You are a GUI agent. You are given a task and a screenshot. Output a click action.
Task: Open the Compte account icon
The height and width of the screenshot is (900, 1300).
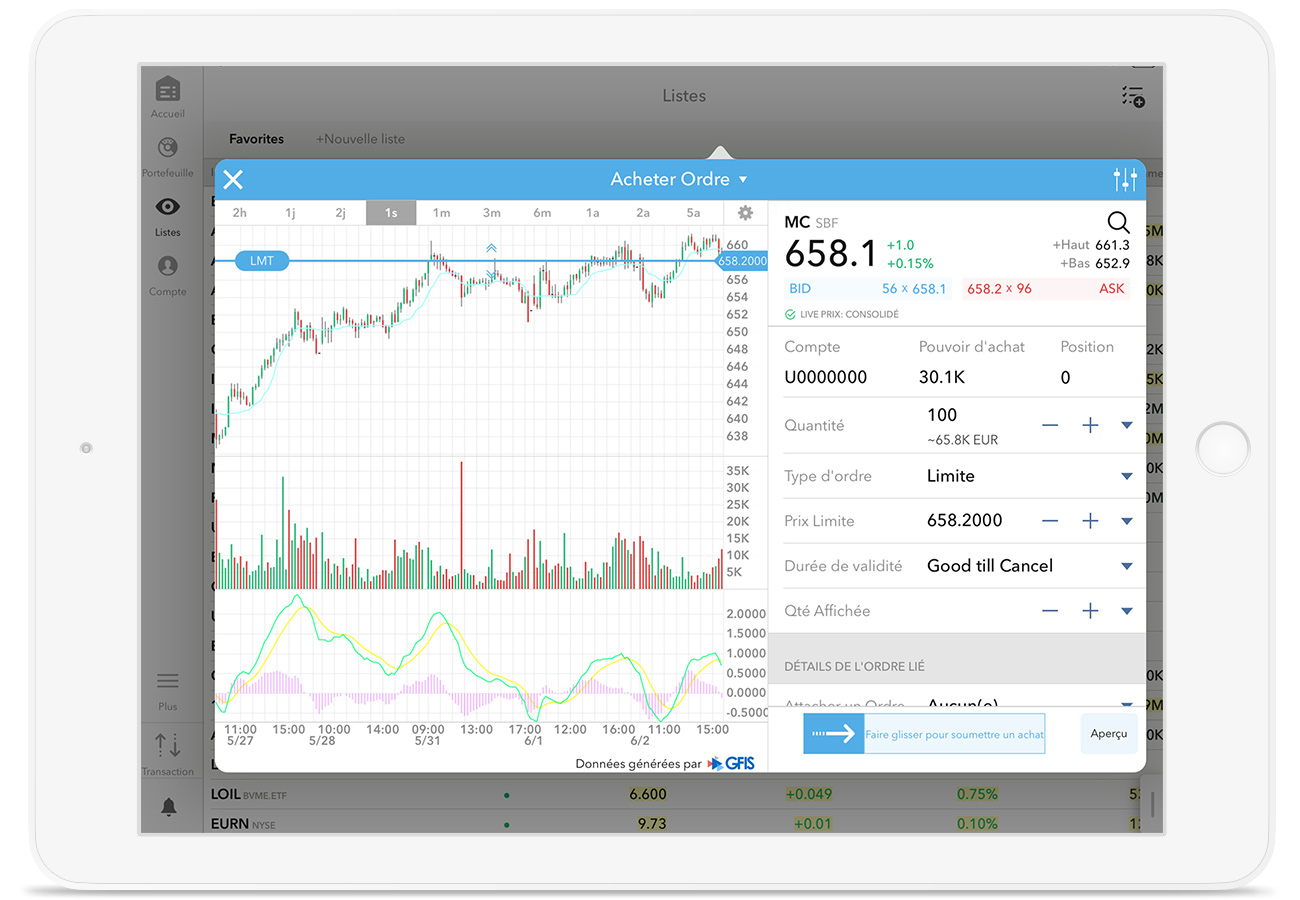coord(168,266)
